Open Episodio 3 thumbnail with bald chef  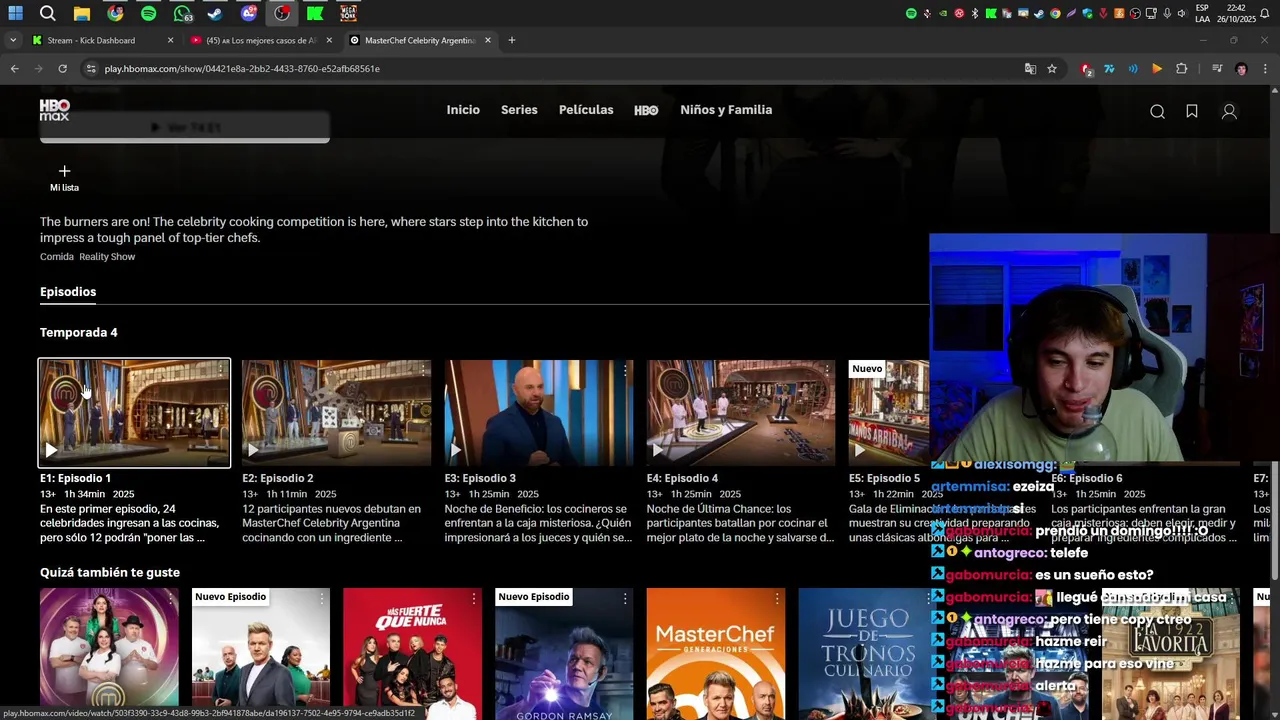click(539, 413)
